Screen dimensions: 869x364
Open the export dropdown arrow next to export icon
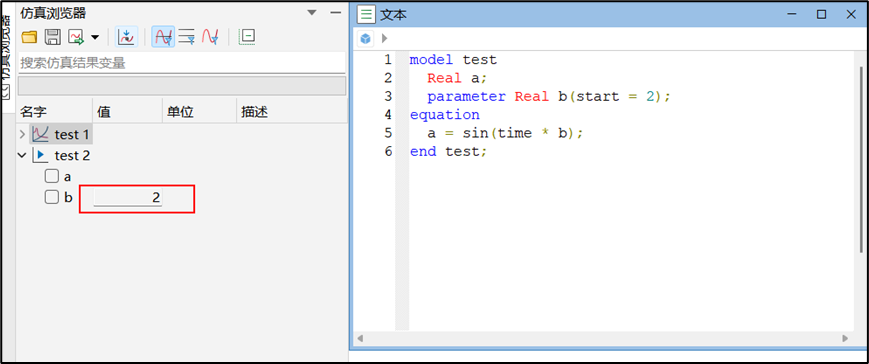(x=95, y=38)
